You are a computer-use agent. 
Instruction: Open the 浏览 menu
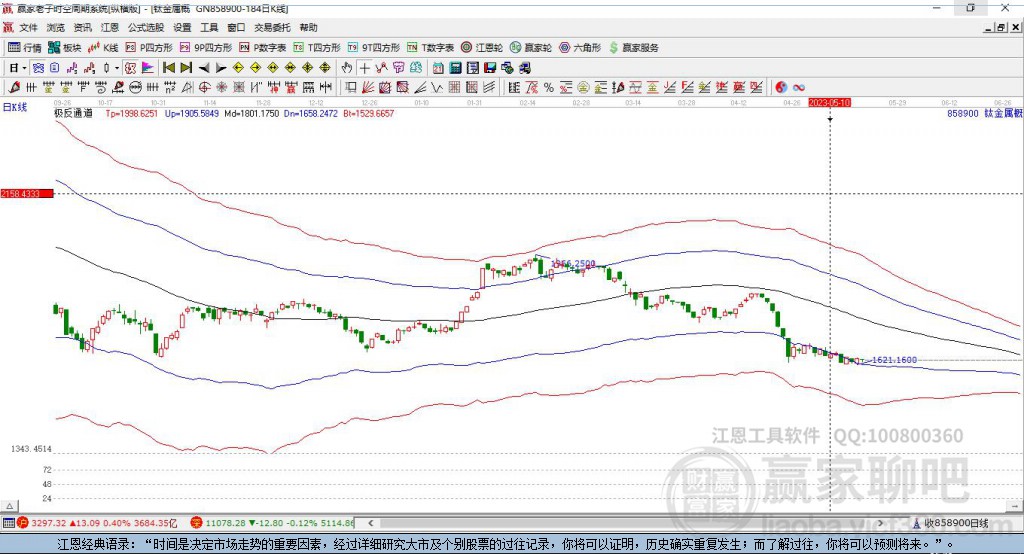coord(56,27)
